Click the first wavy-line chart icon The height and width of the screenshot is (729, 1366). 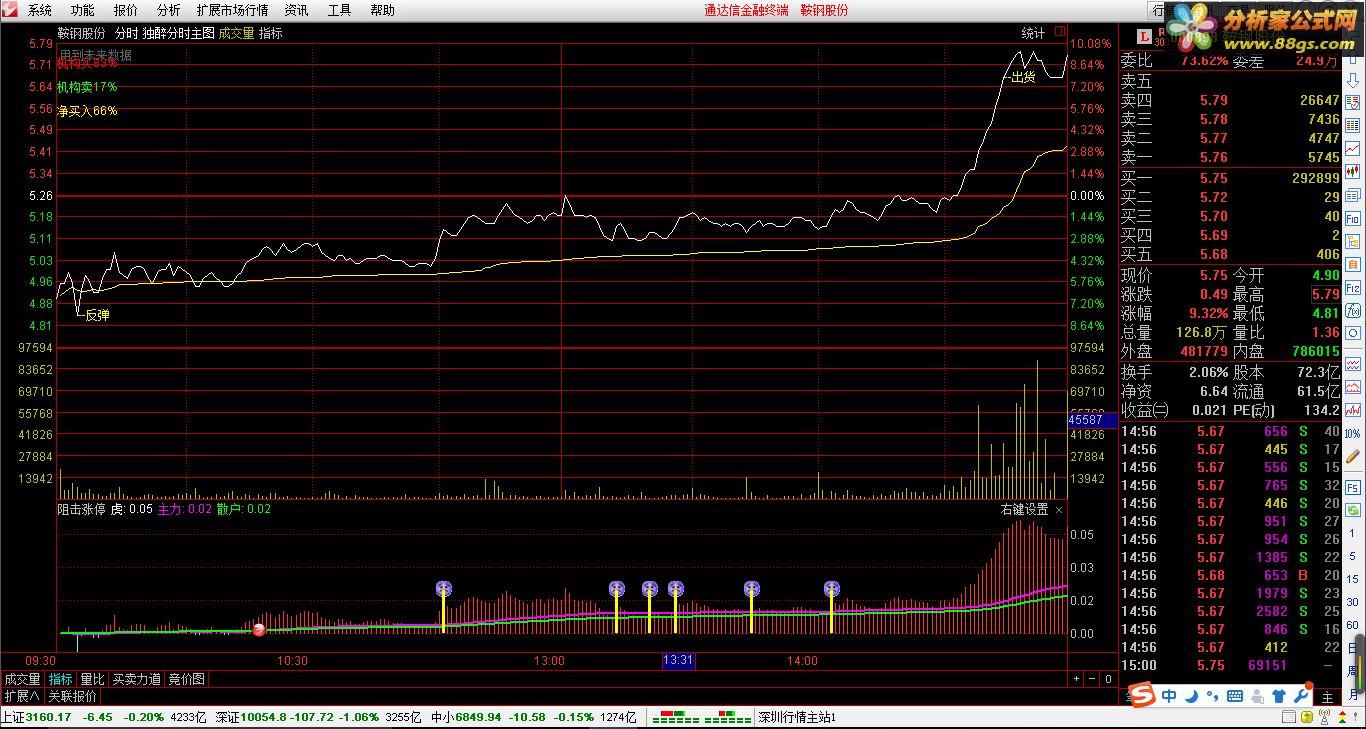point(1353,363)
